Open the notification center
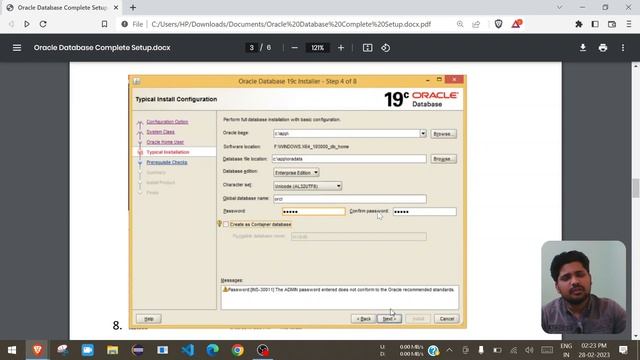Image resolution: width=640 pixels, height=360 pixels. pyautogui.click(x=623, y=350)
